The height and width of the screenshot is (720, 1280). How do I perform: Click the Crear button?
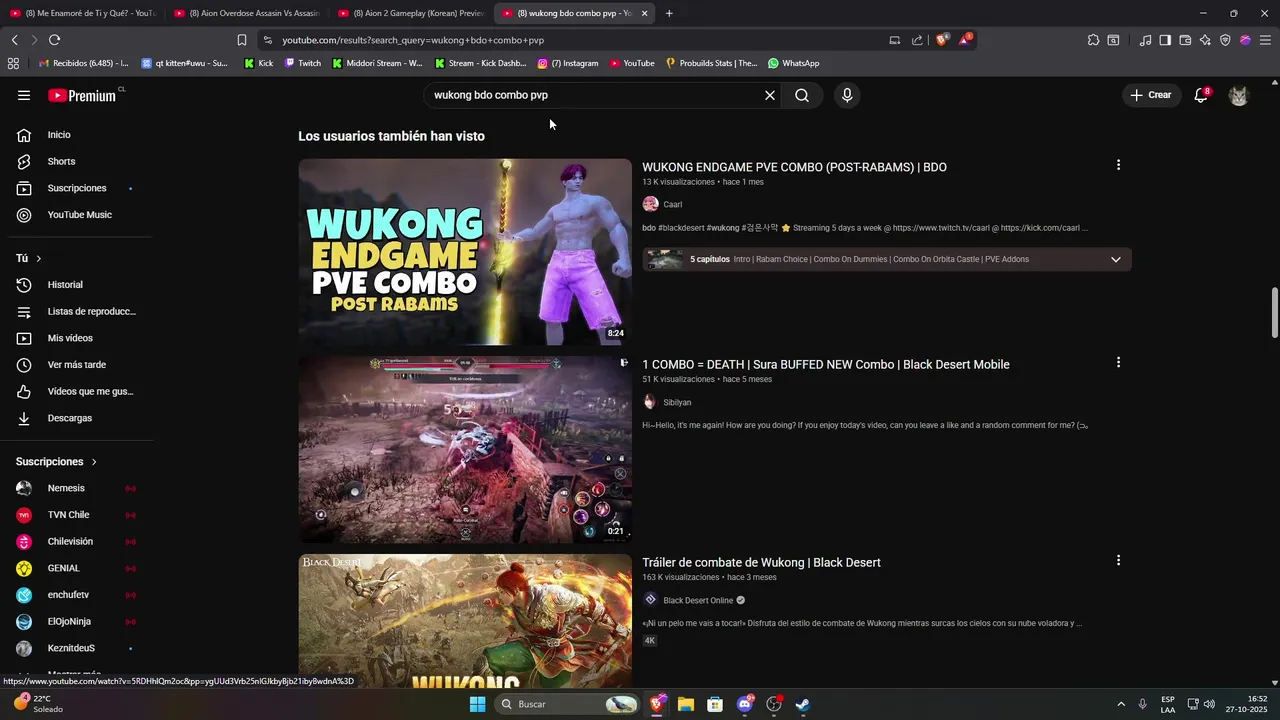[1151, 95]
